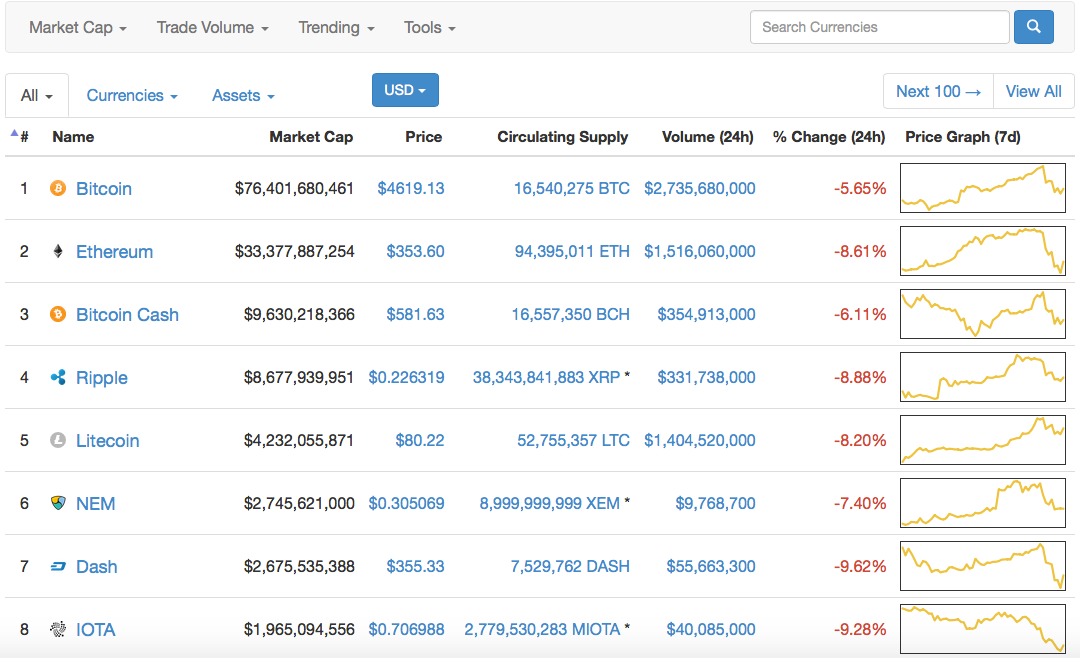Open the Trade Volume dropdown menu

point(212,28)
